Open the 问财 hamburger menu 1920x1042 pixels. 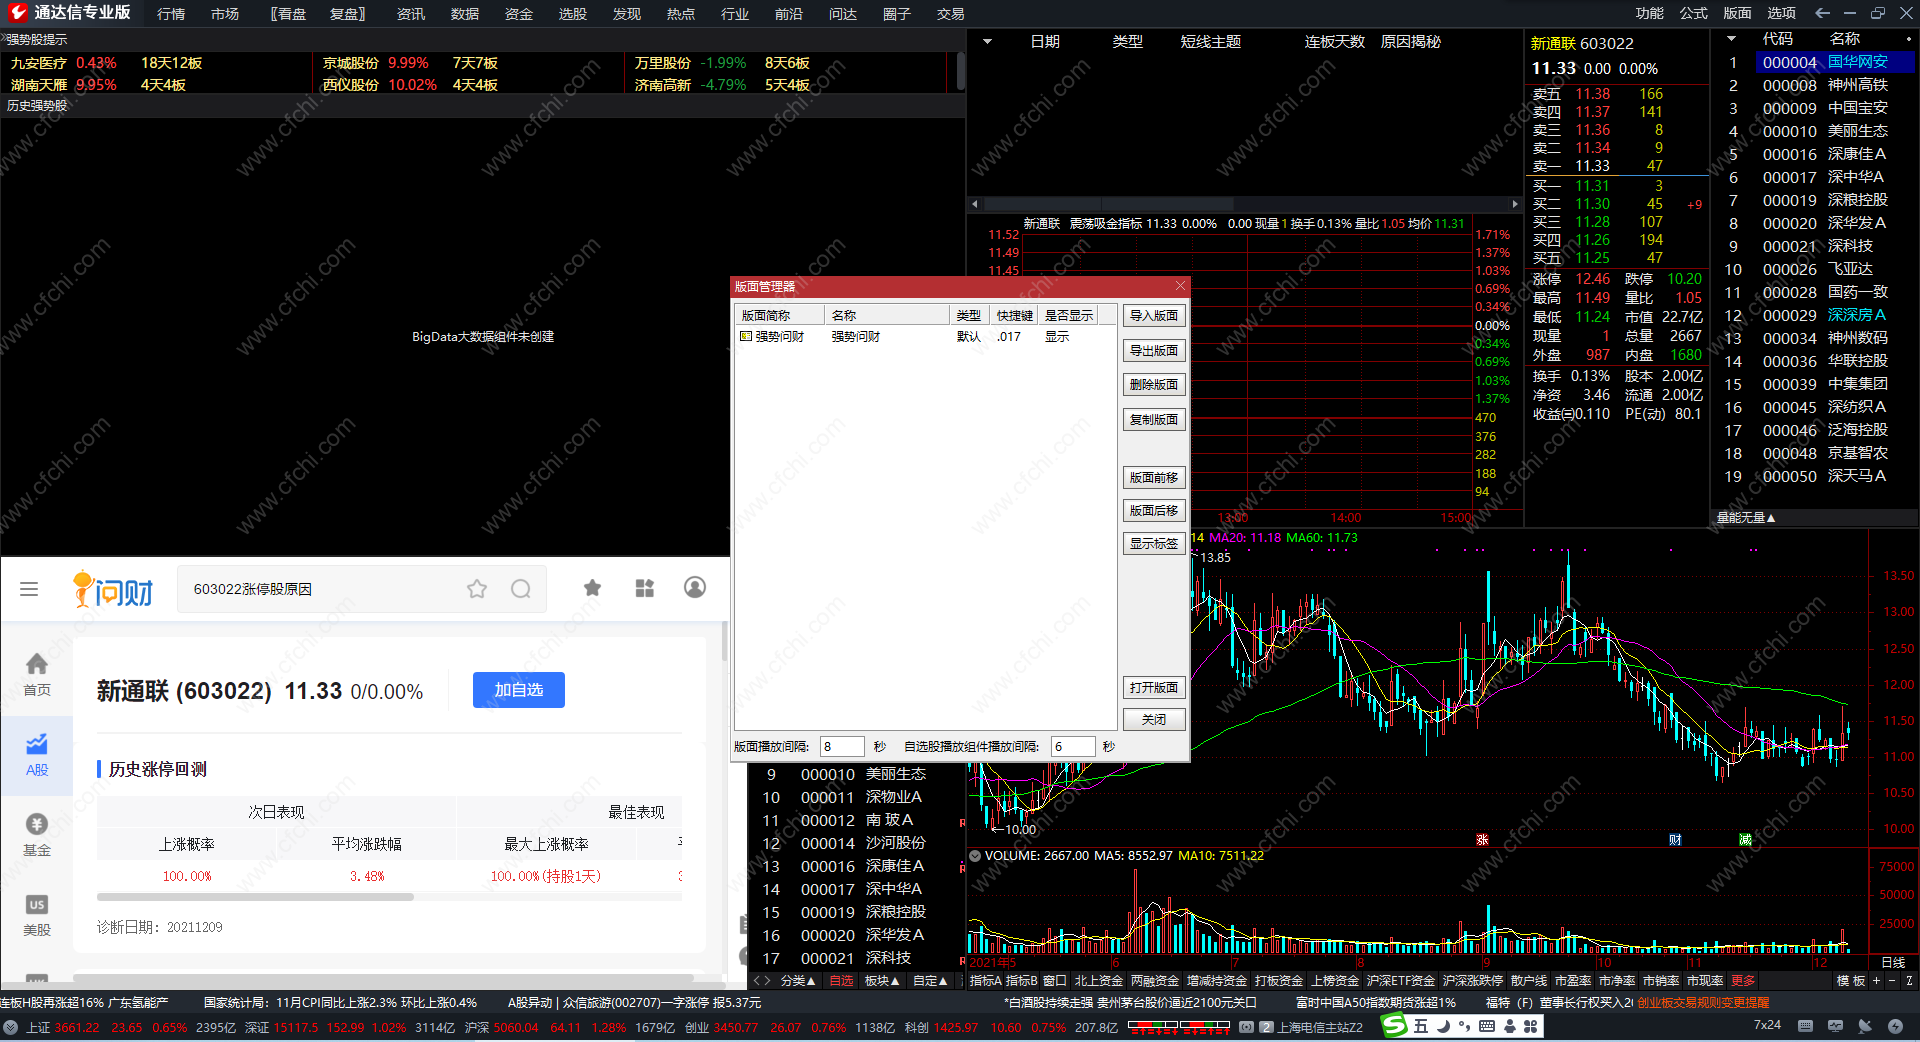coord(29,589)
